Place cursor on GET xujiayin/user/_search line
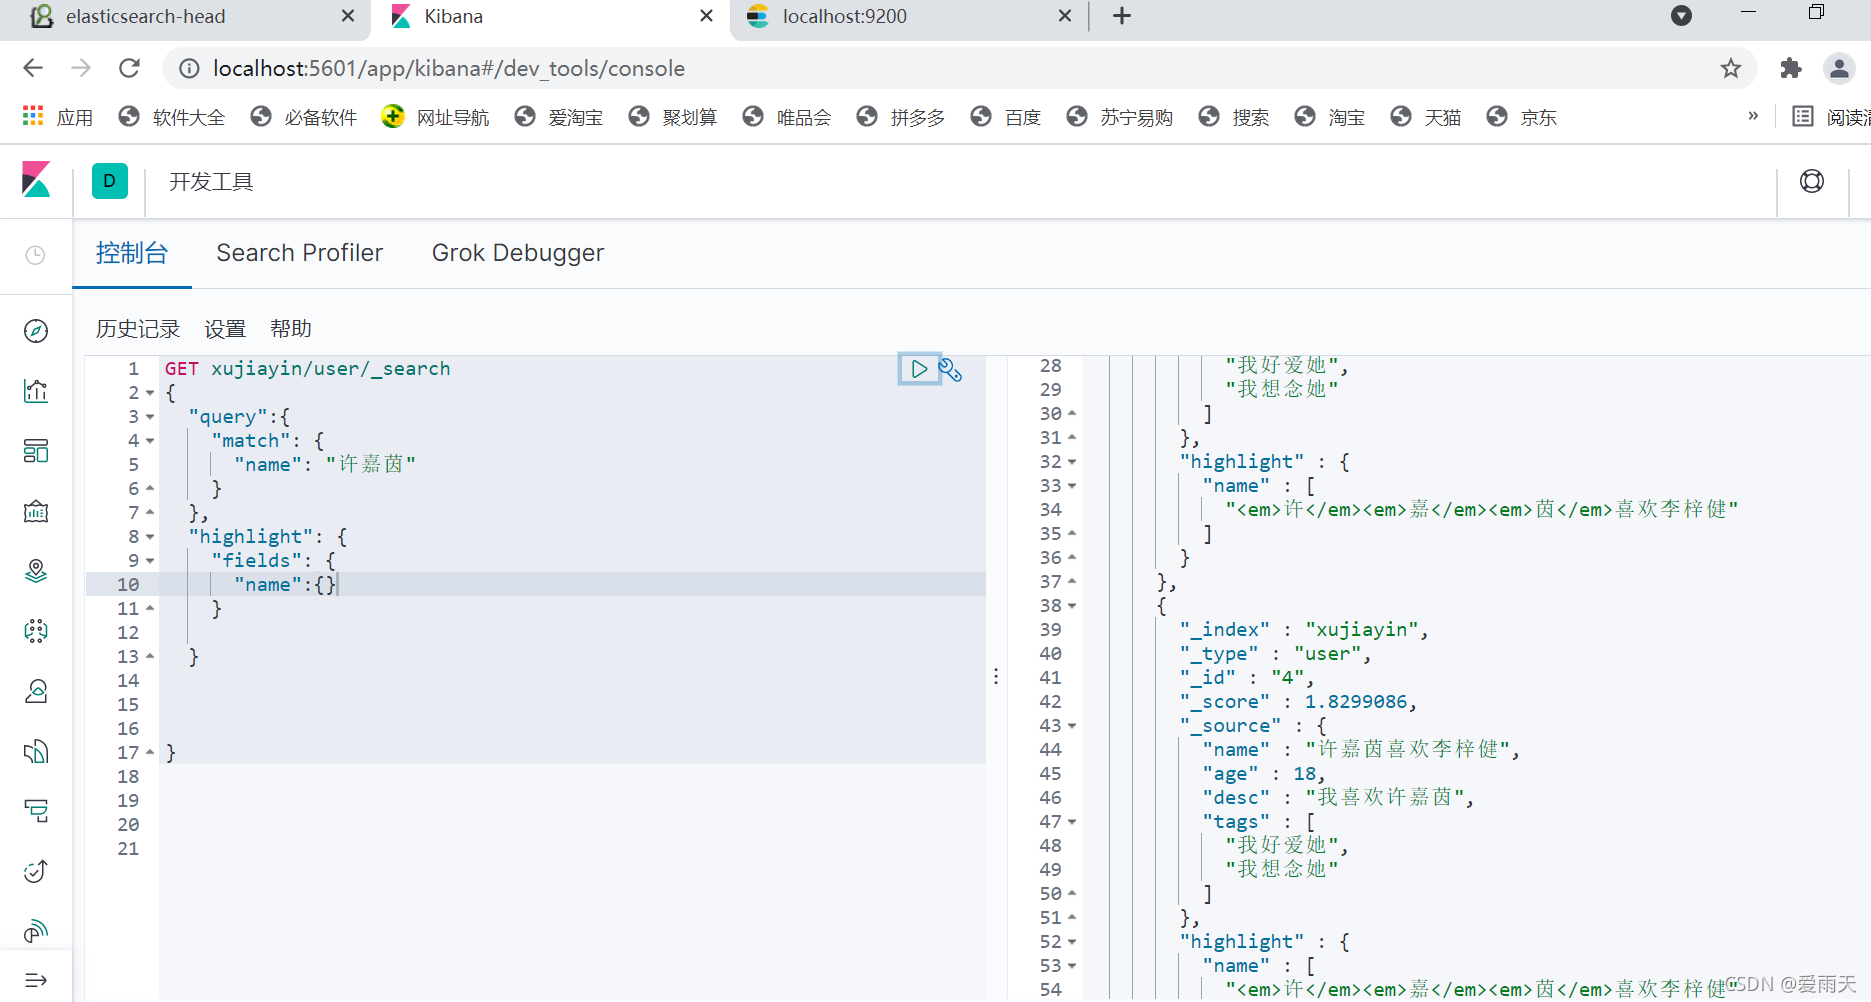 coord(307,369)
